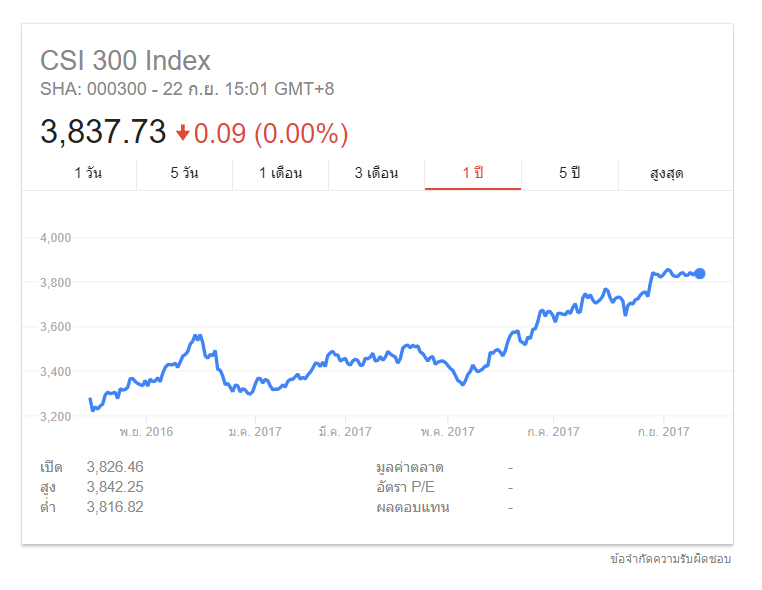Screen dimensions: 762x590
Task: Open the ข้อจำกัดความรับผิดชอบ disclaimer link
Action: coord(670,559)
